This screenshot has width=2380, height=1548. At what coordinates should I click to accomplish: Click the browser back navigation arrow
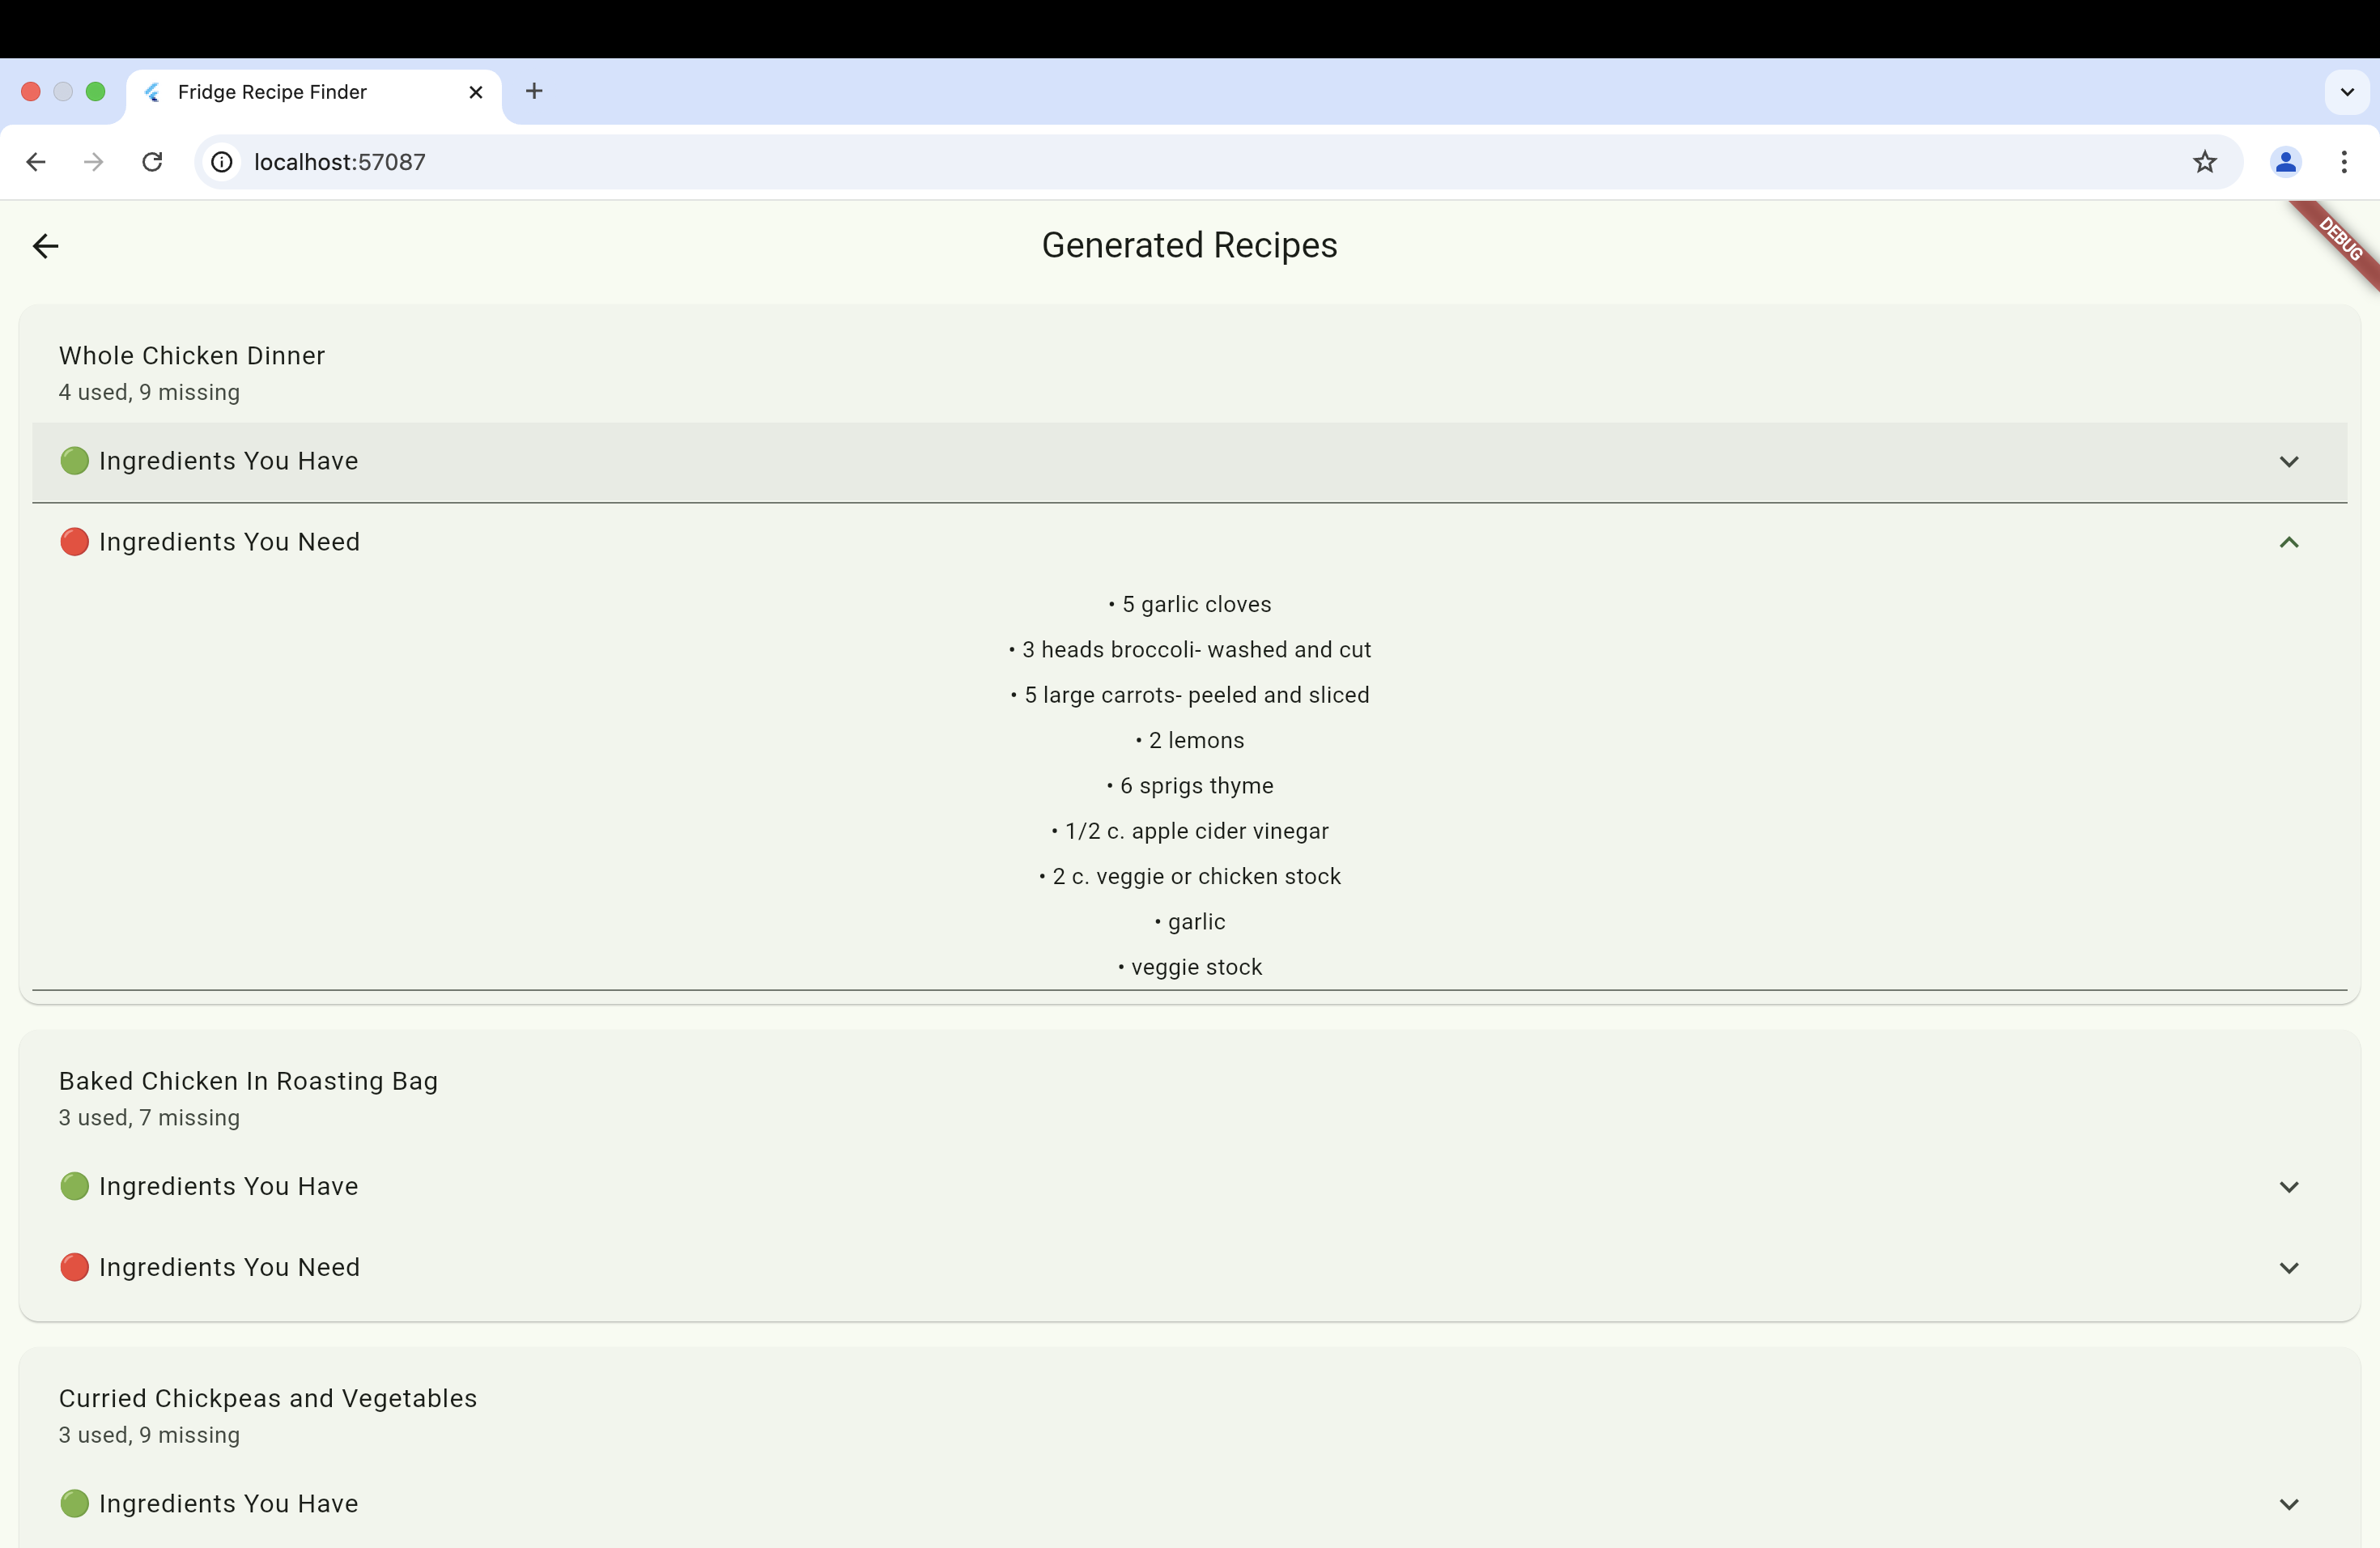[36, 162]
